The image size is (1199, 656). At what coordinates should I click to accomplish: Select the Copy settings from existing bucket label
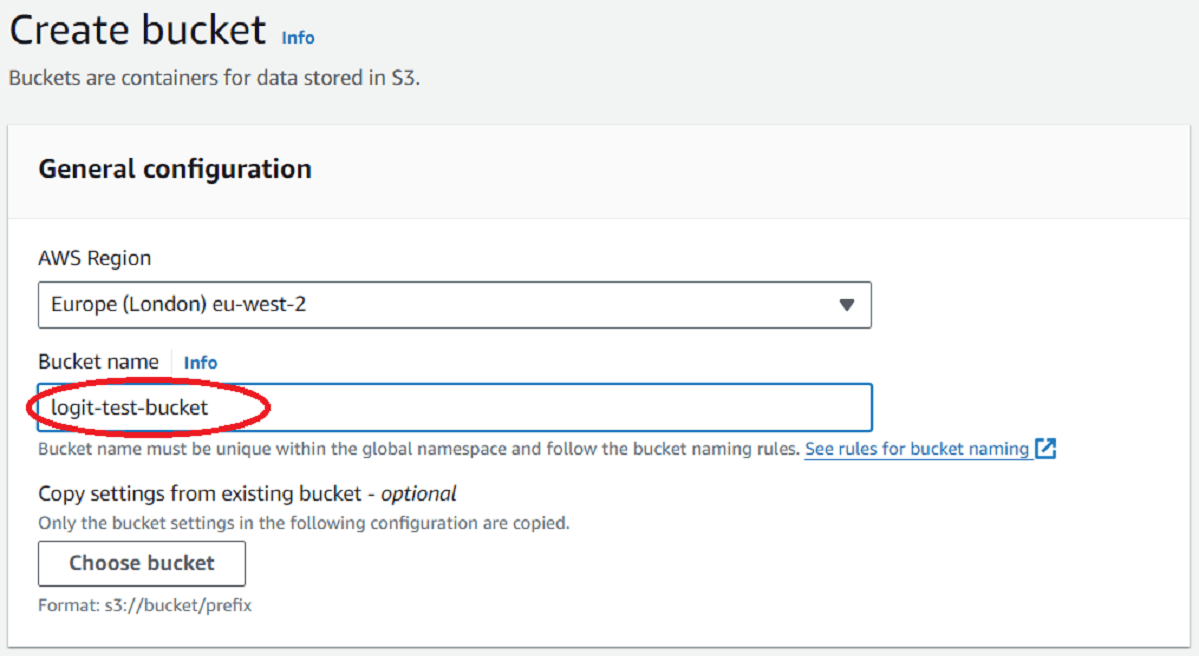tap(246, 493)
